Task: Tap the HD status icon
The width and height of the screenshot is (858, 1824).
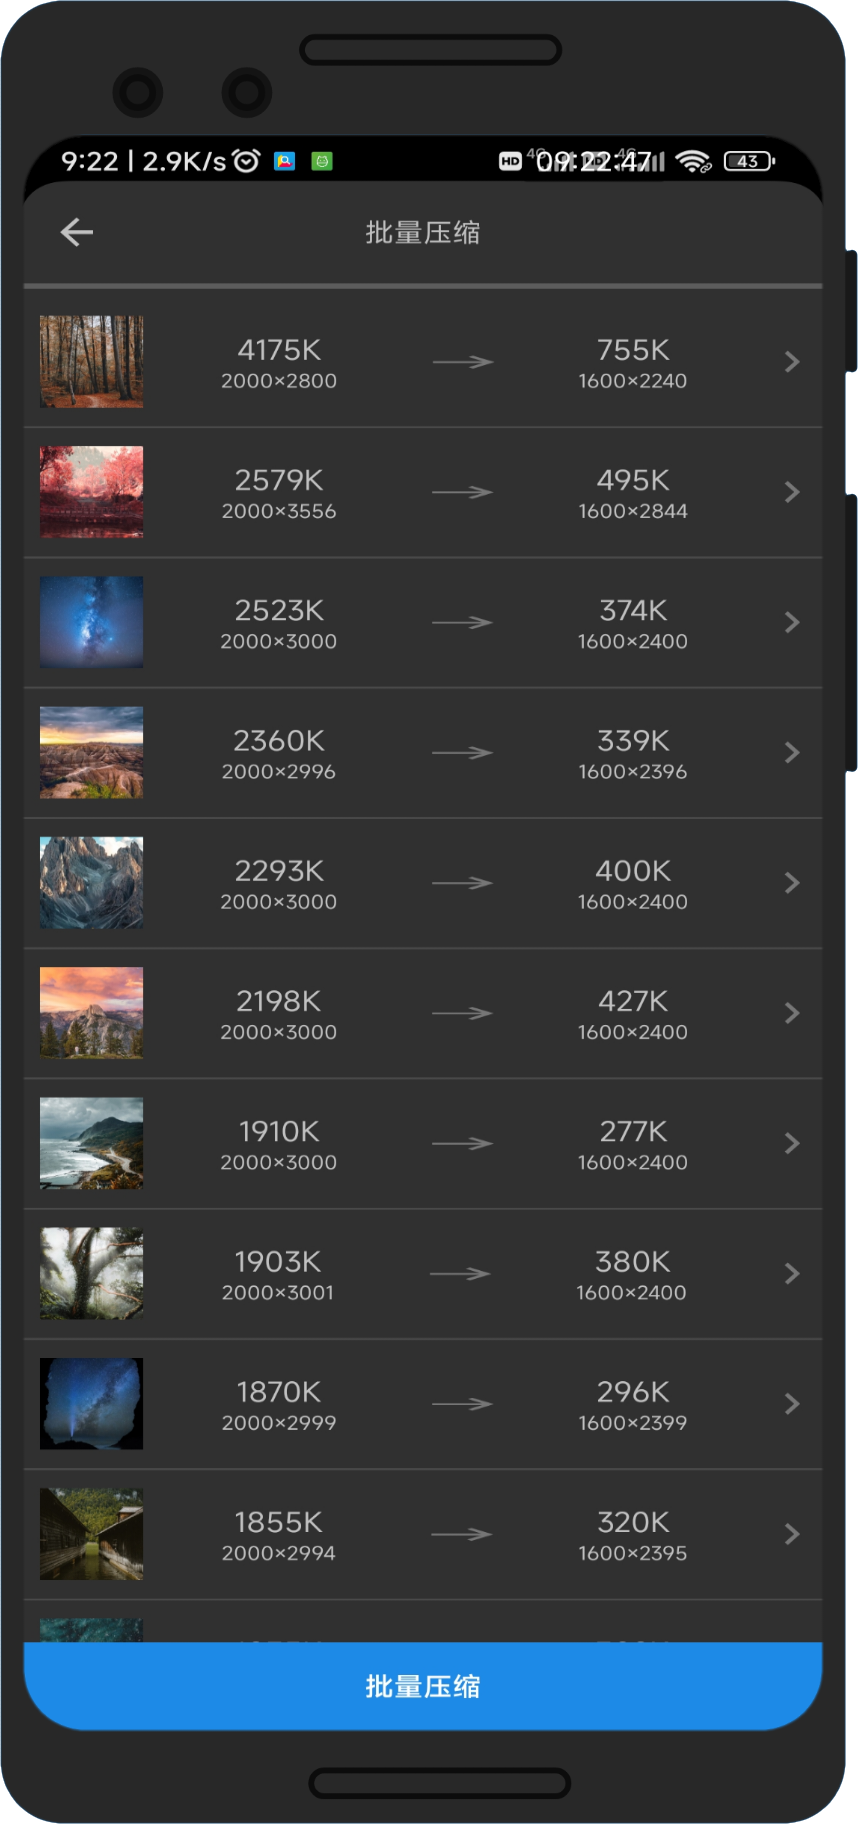Action: point(510,161)
